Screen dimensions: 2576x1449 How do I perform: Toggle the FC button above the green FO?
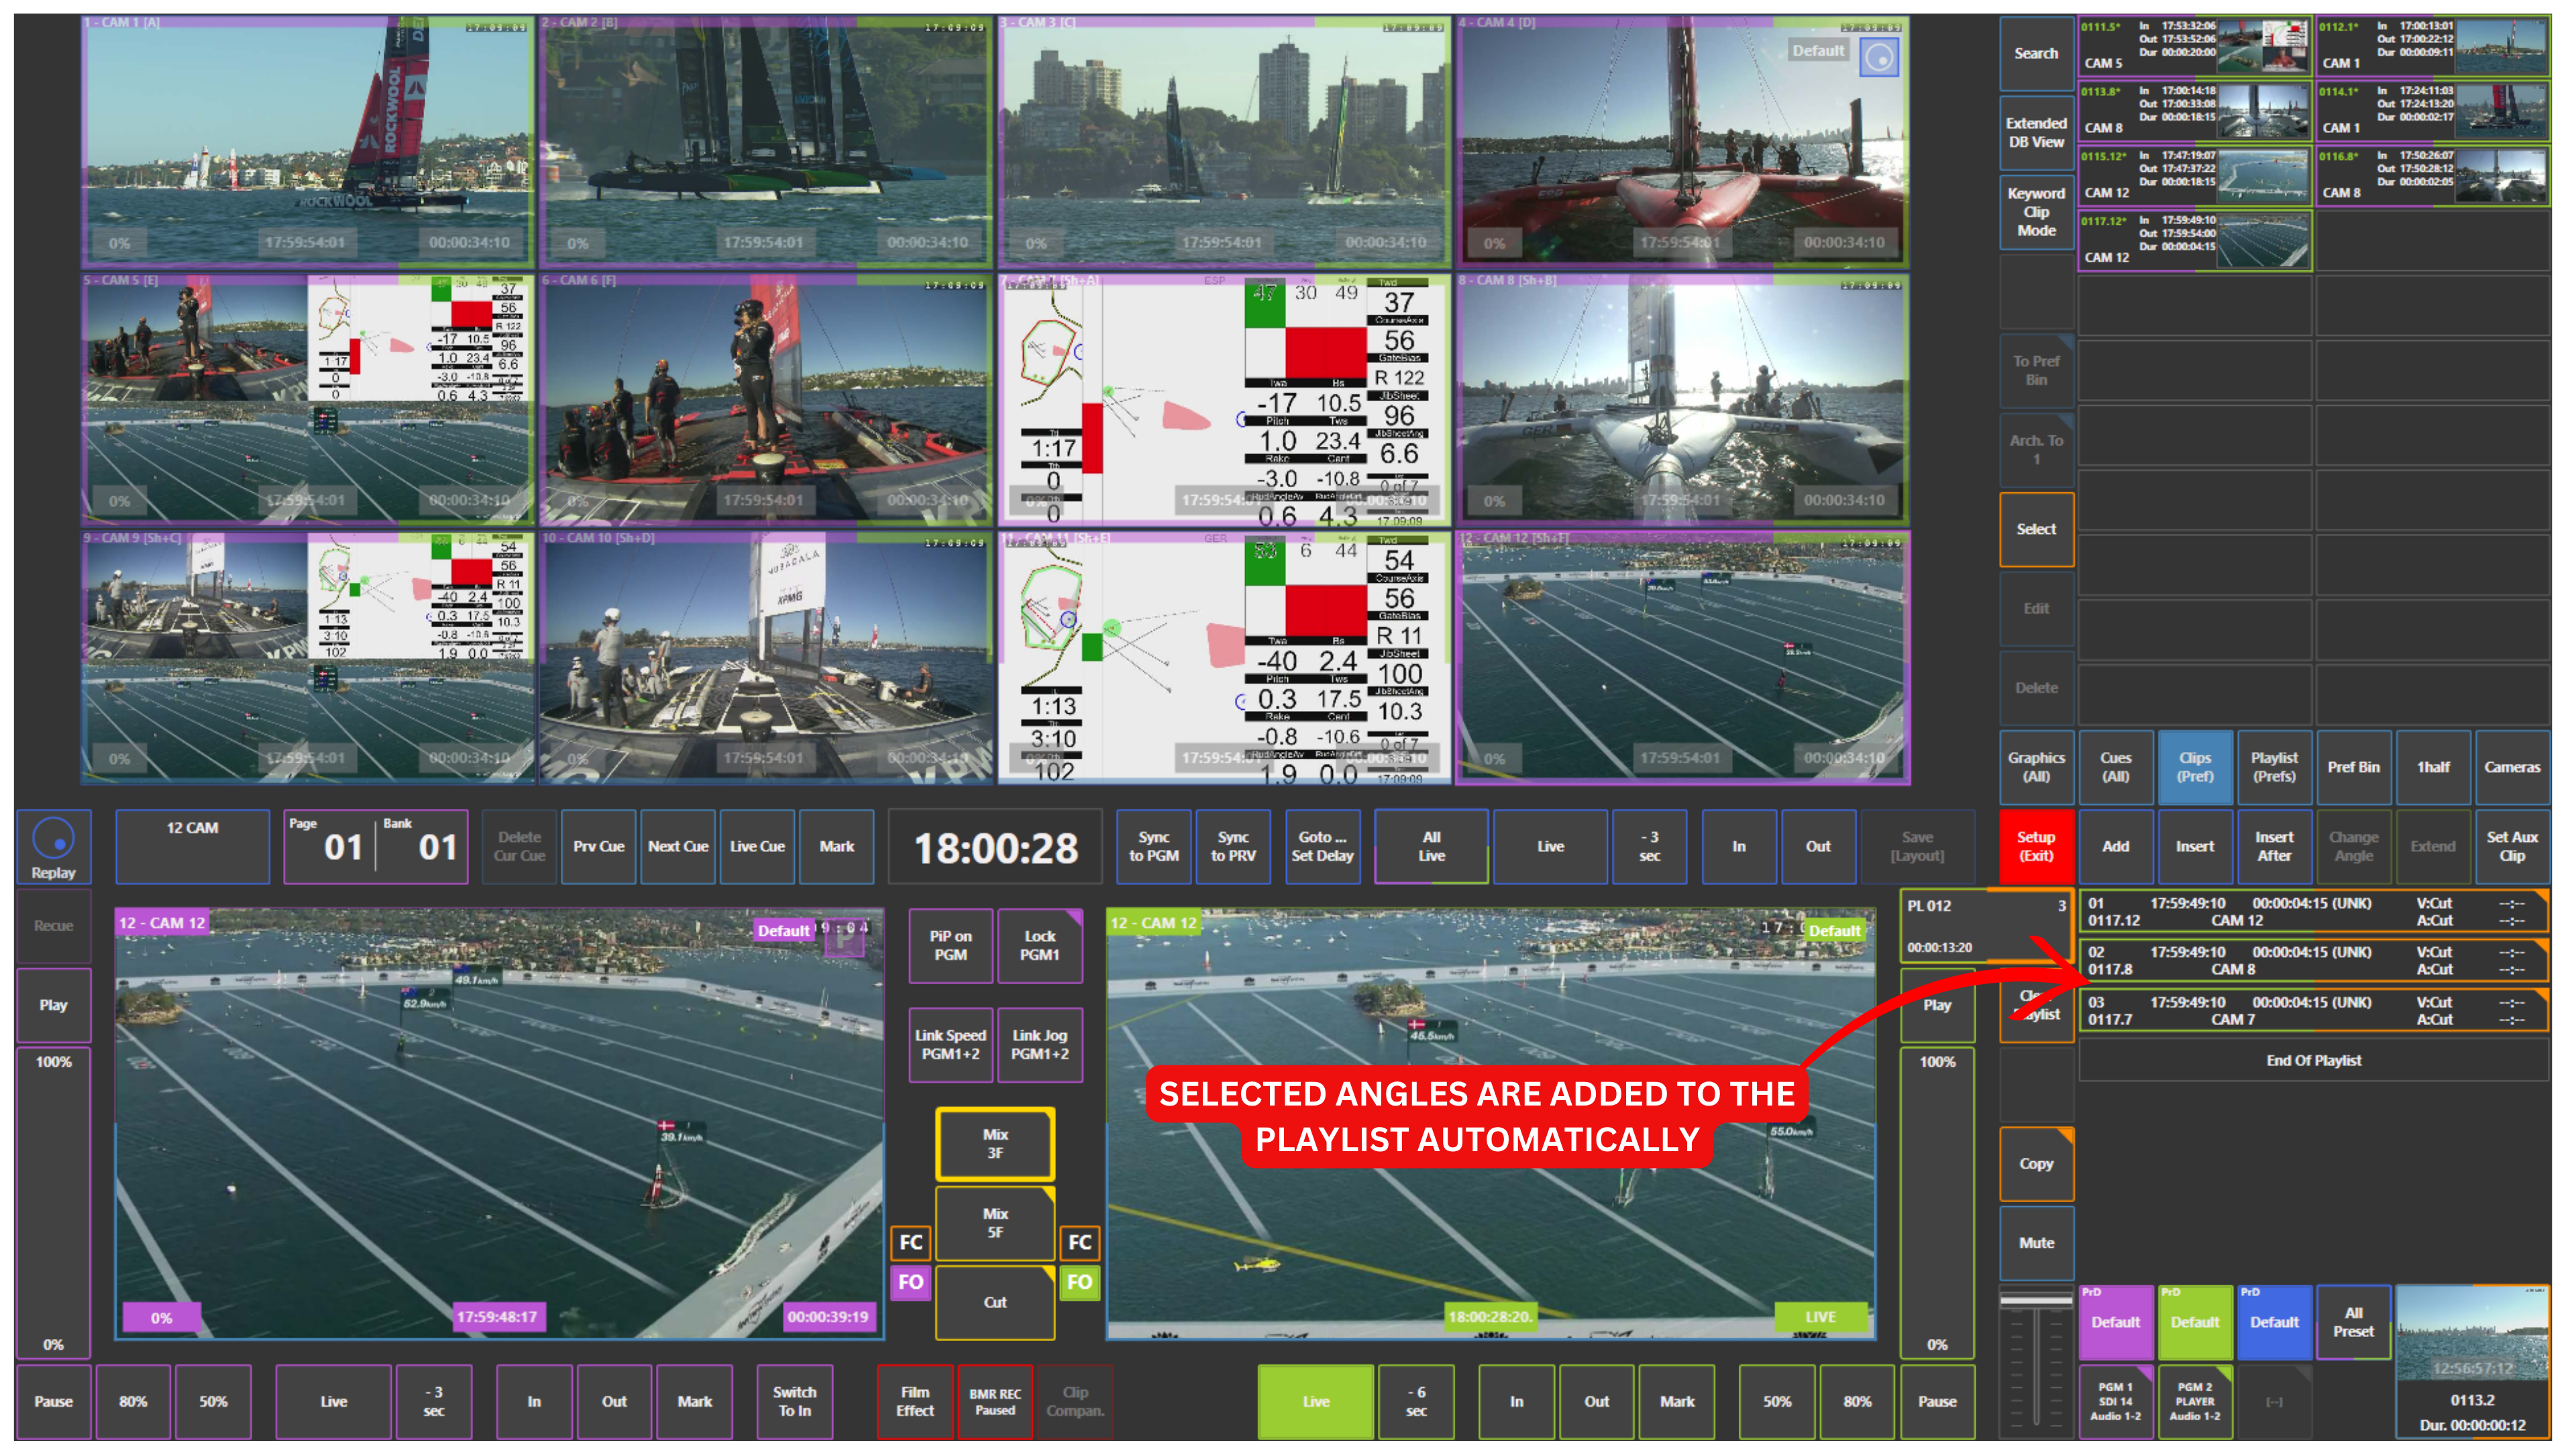tap(1079, 1242)
